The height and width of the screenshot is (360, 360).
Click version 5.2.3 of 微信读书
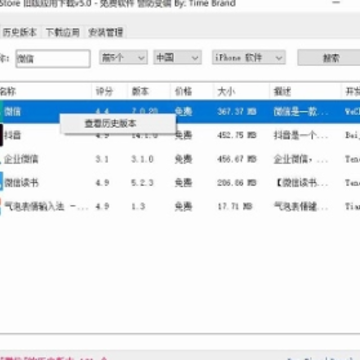[142, 183]
